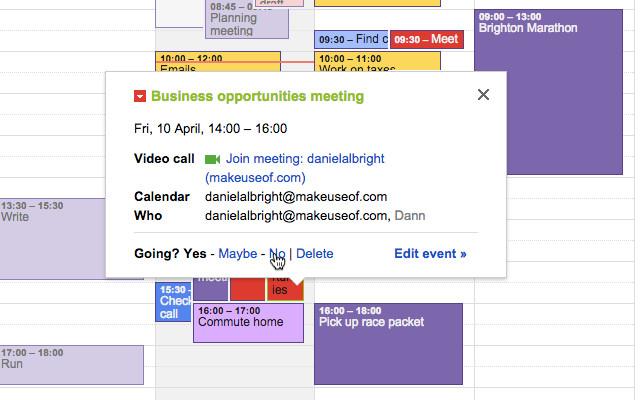The height and width of the screenshot is (400, 640).
Task: Select the Commute home event
Action: click(x=248, y=323)
